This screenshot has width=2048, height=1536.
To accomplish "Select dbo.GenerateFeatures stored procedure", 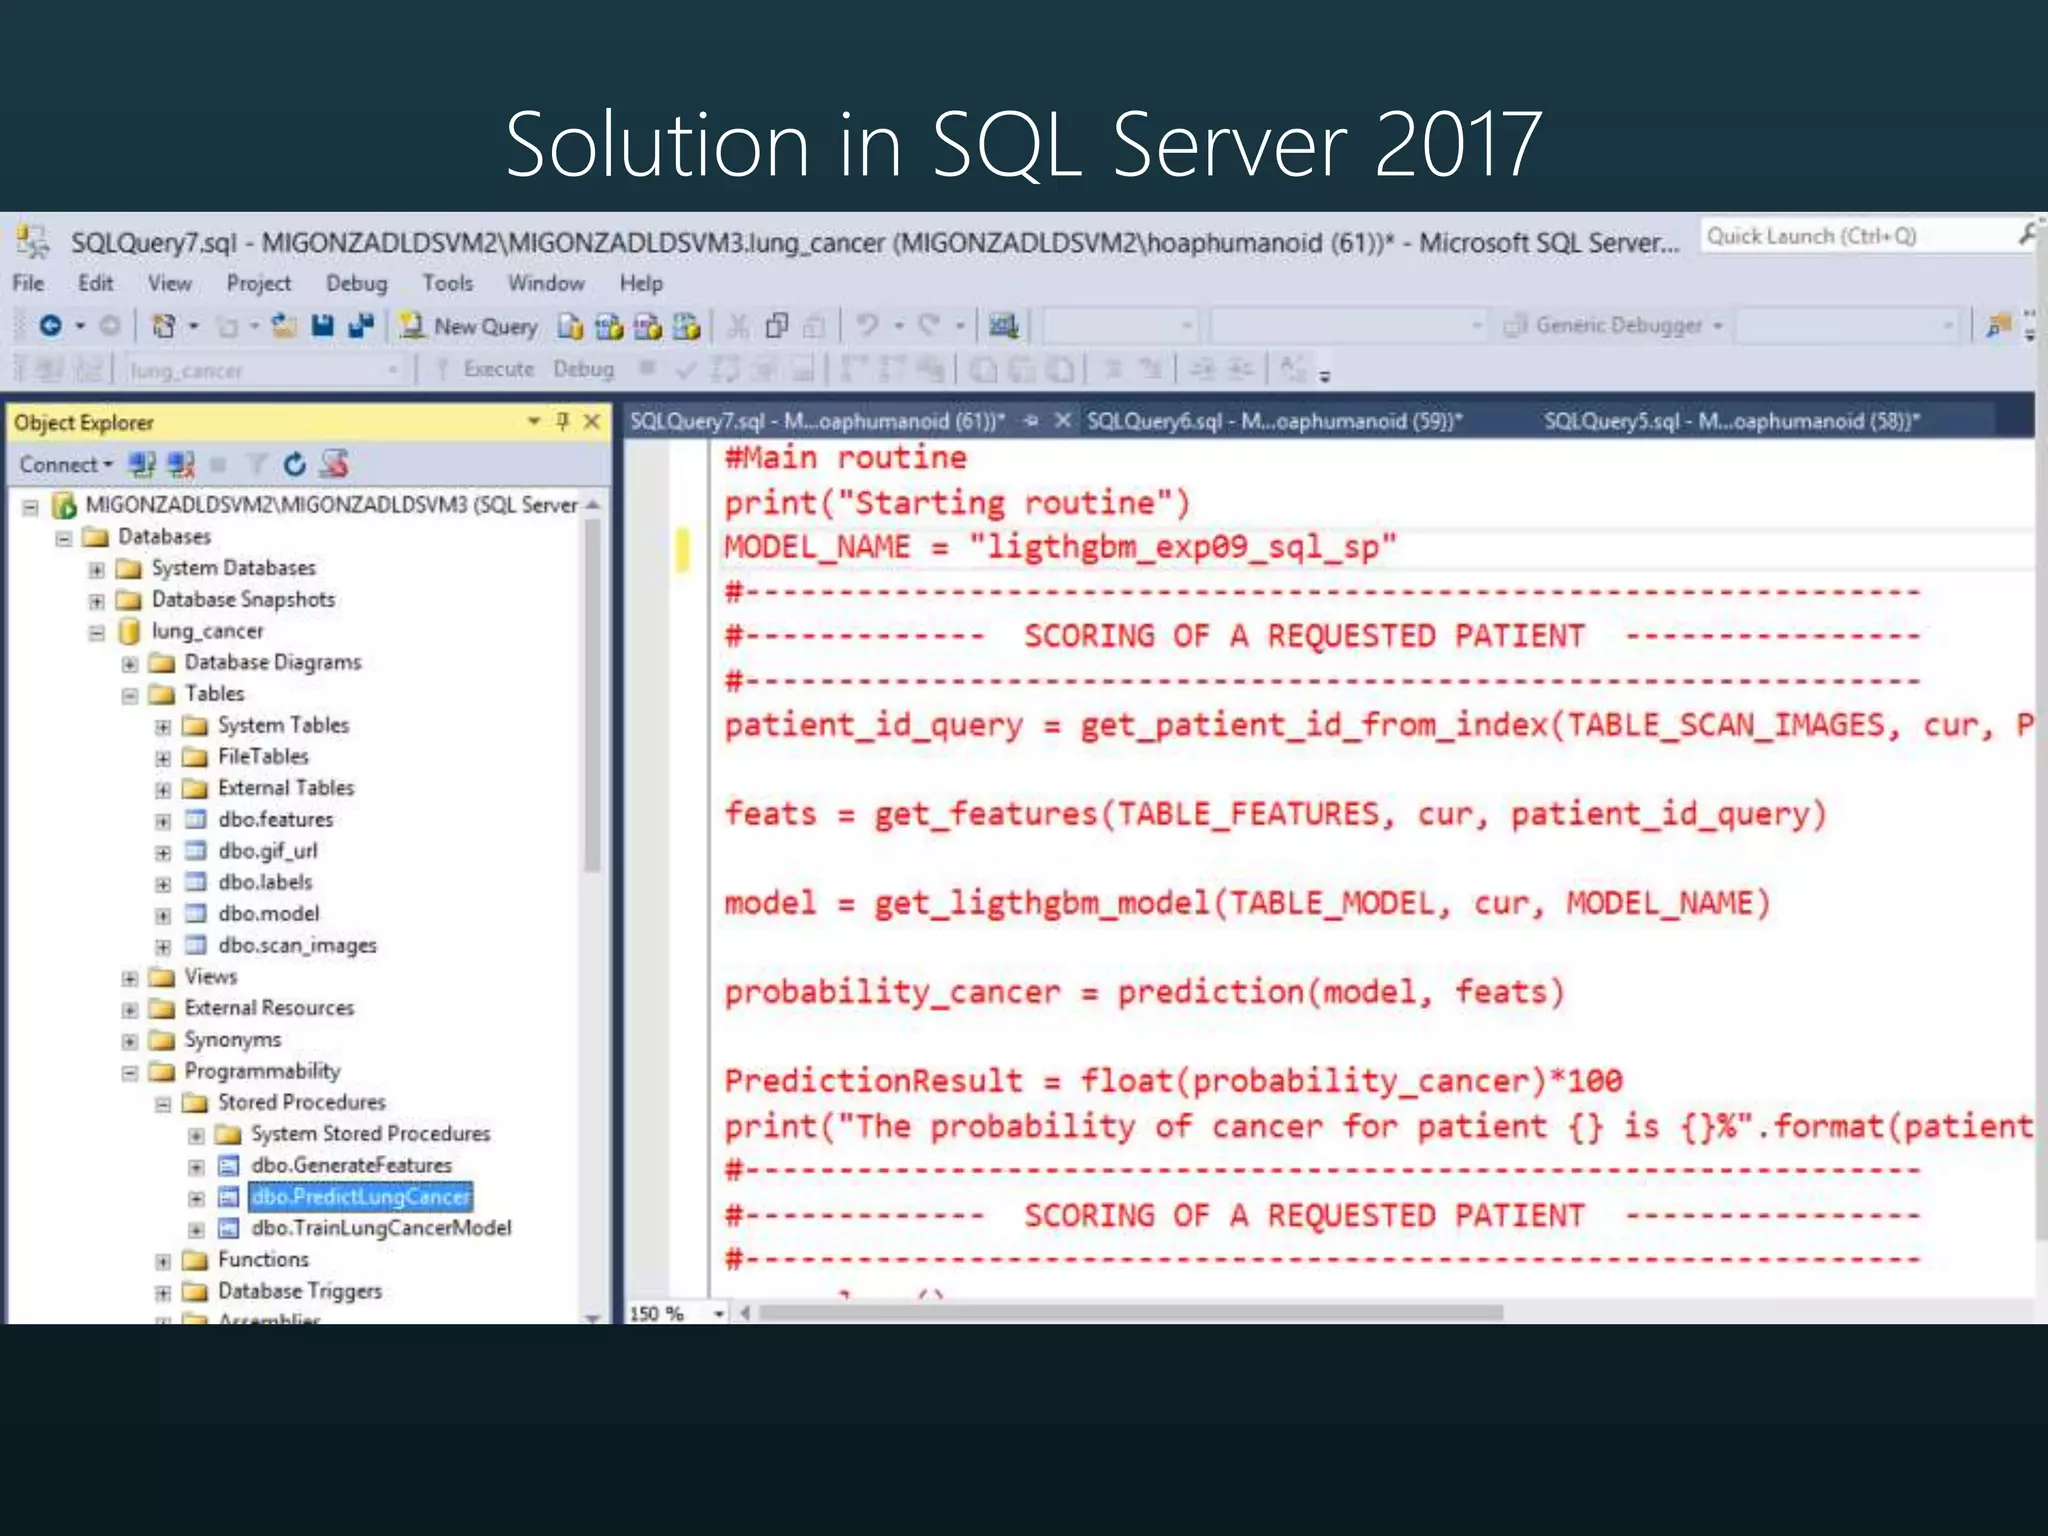I will (351, 1165).
